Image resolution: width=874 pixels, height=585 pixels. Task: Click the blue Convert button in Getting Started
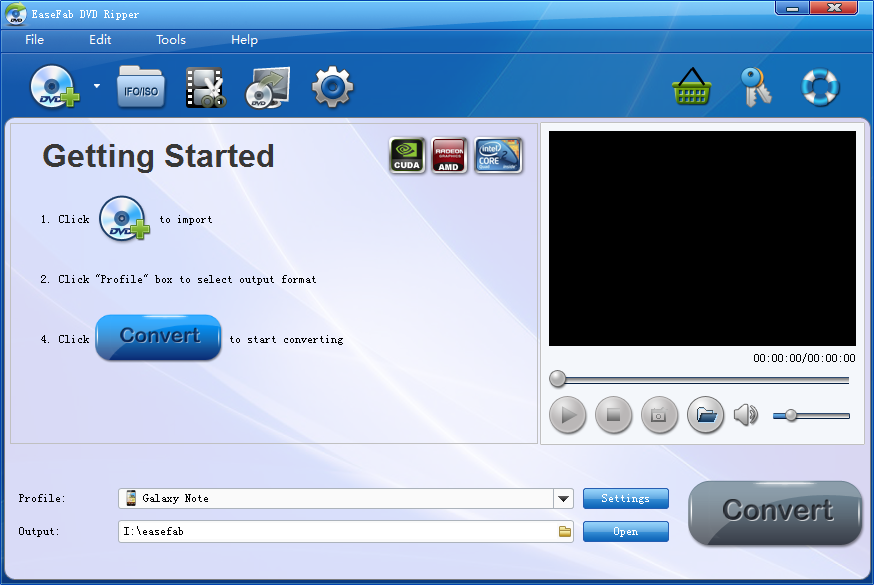[158, 337]
